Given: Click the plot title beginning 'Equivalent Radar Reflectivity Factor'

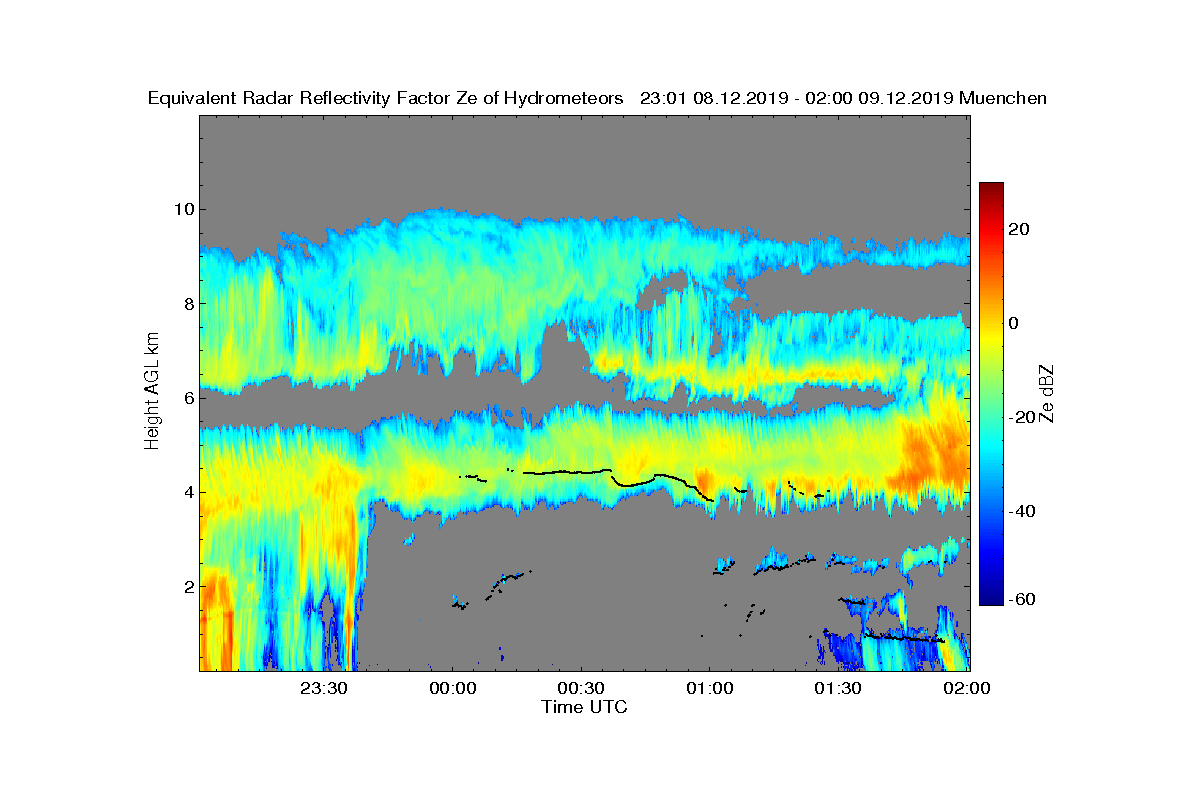Looking at the screenshot, I should (597, 99).
